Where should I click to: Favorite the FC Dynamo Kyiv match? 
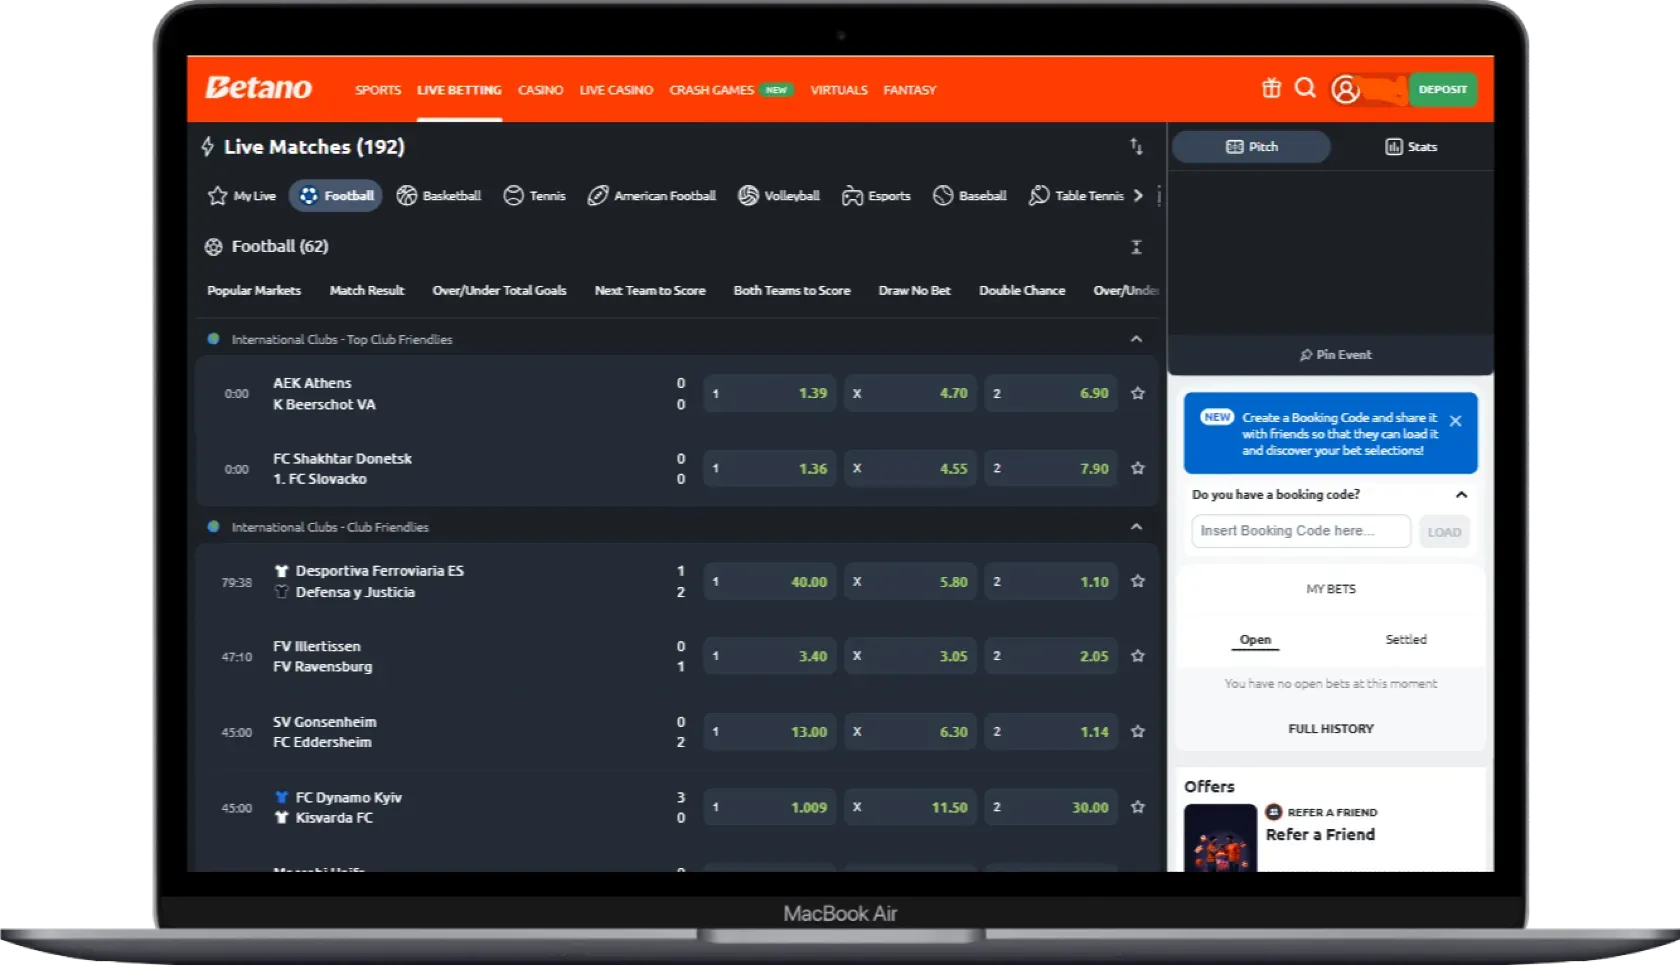tap(1137, 808)
